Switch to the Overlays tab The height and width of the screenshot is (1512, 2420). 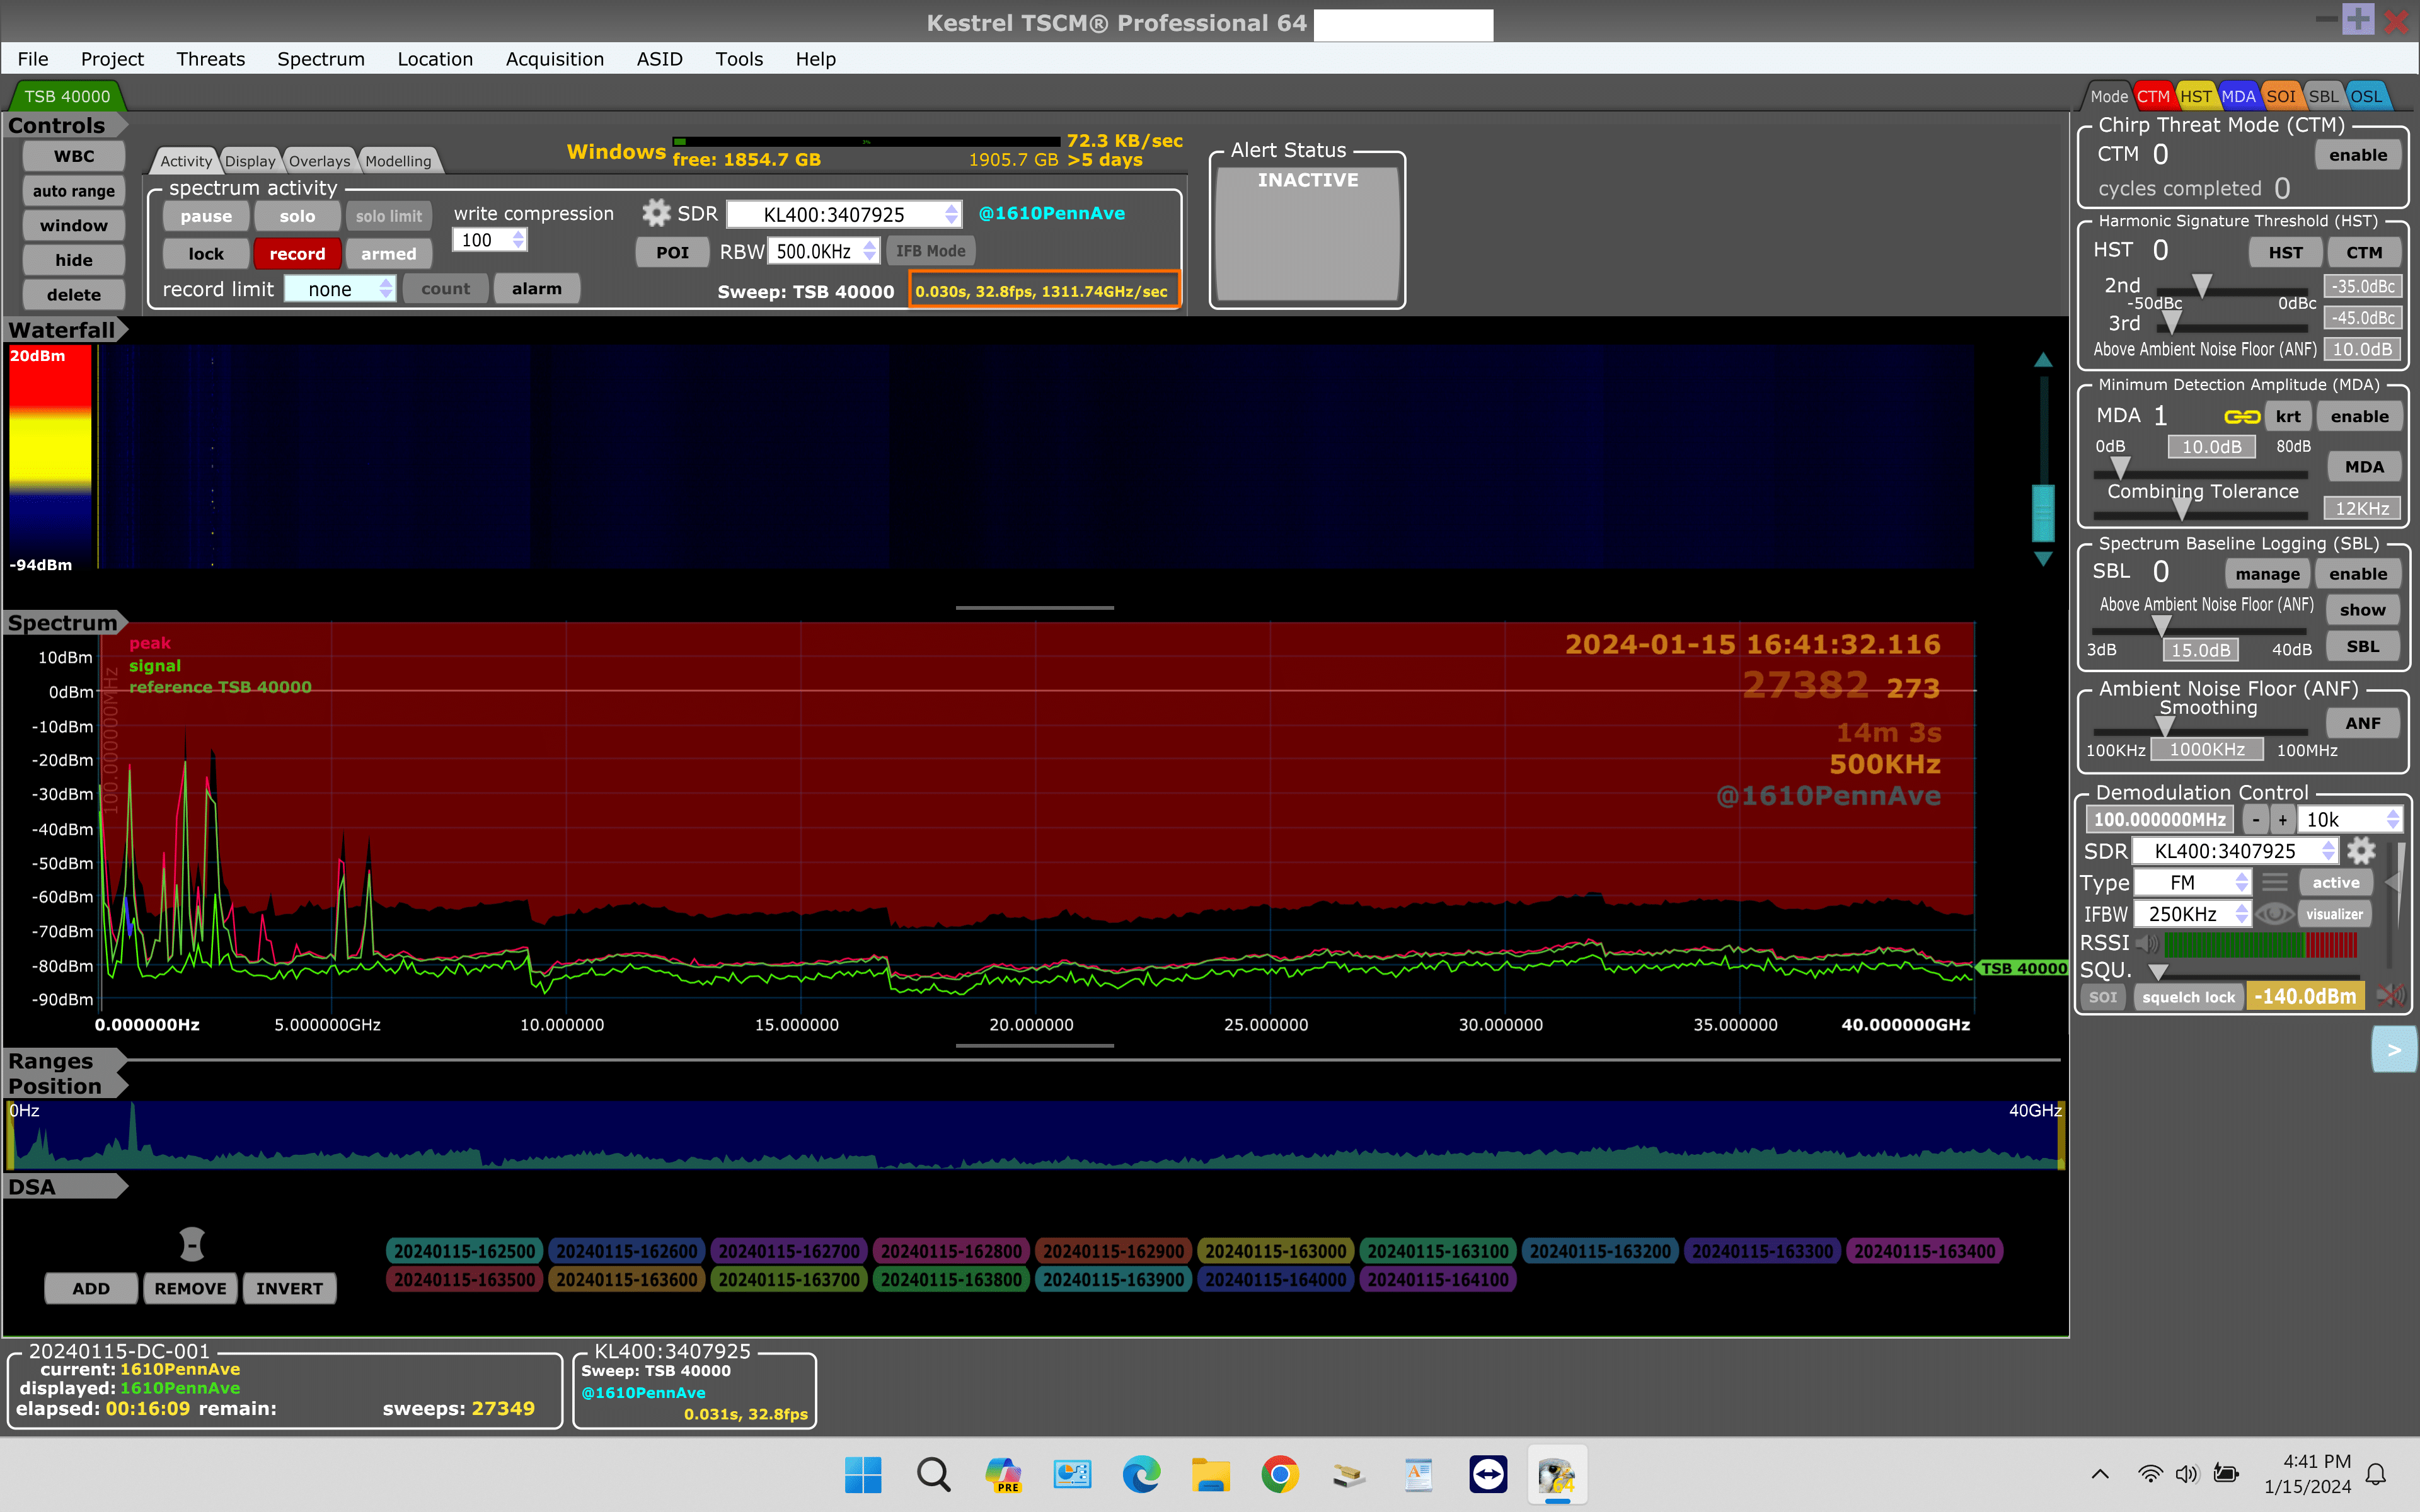pyautogui.click(x=319, y=161)
